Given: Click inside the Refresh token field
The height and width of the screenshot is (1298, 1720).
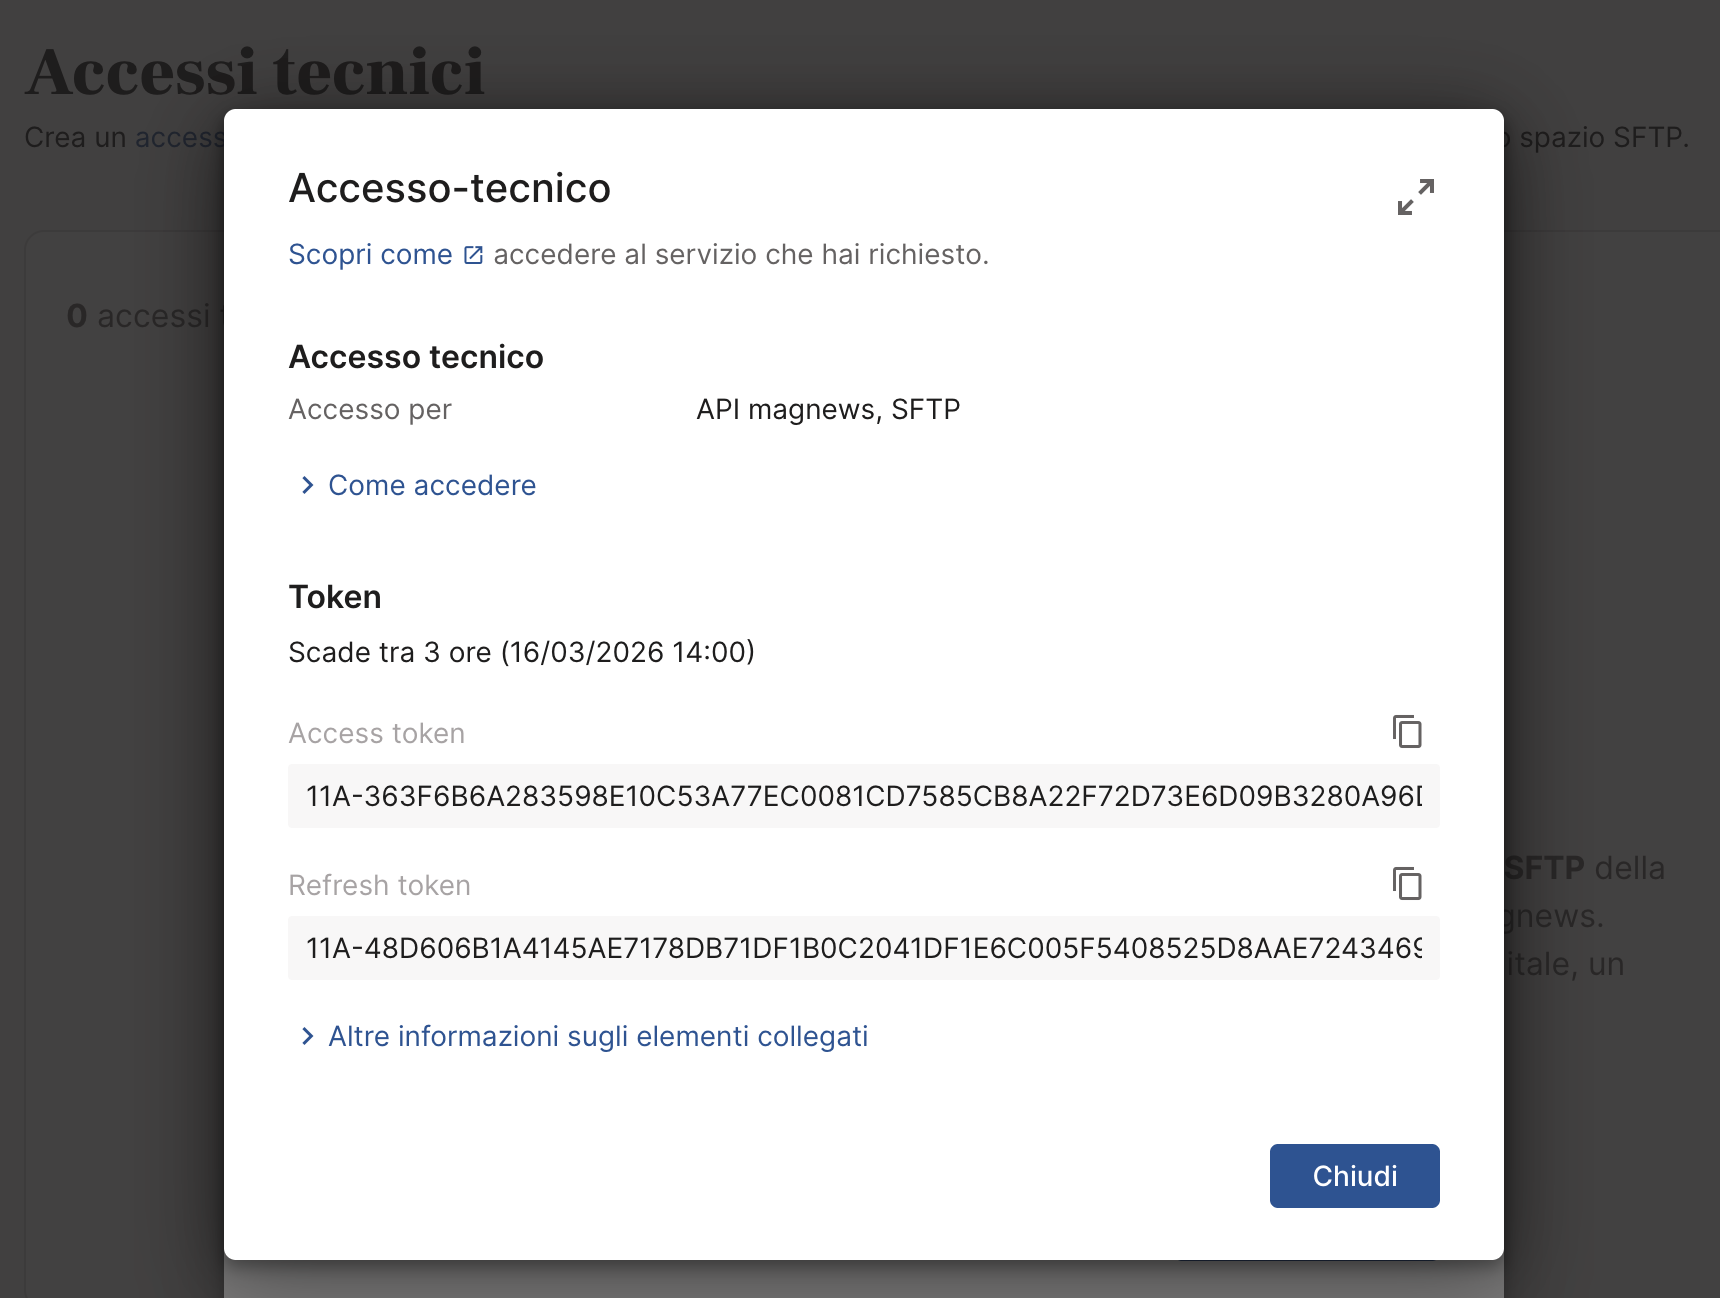Looking at the screenshot, I should [862, 948].
